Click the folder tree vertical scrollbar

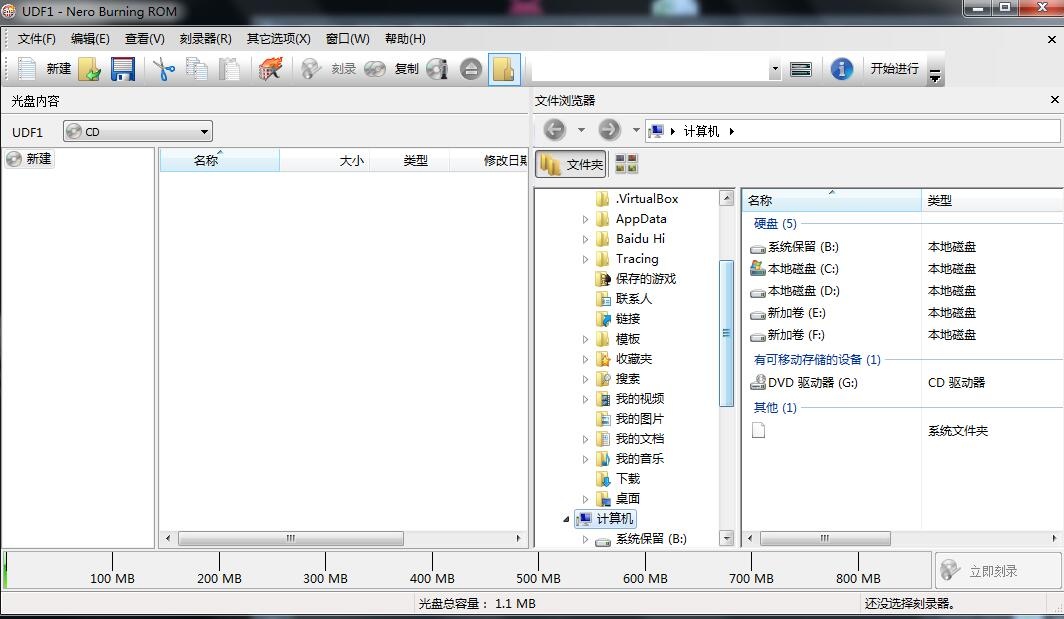coord(727,333)
